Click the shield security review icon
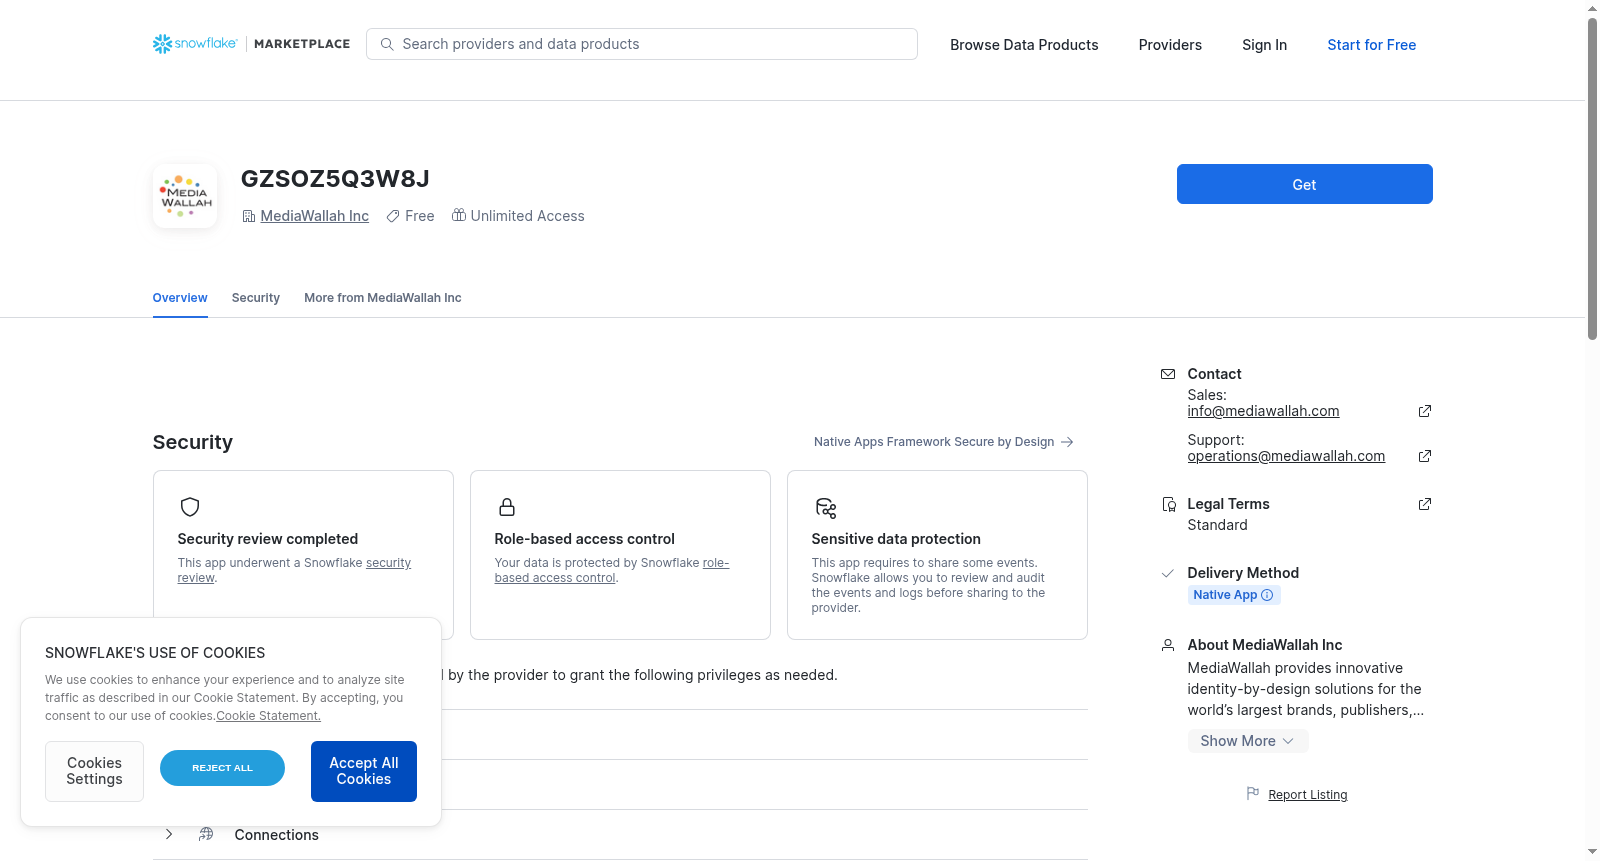The height and width of the screenshot is (861, 1600). [190, 507]
